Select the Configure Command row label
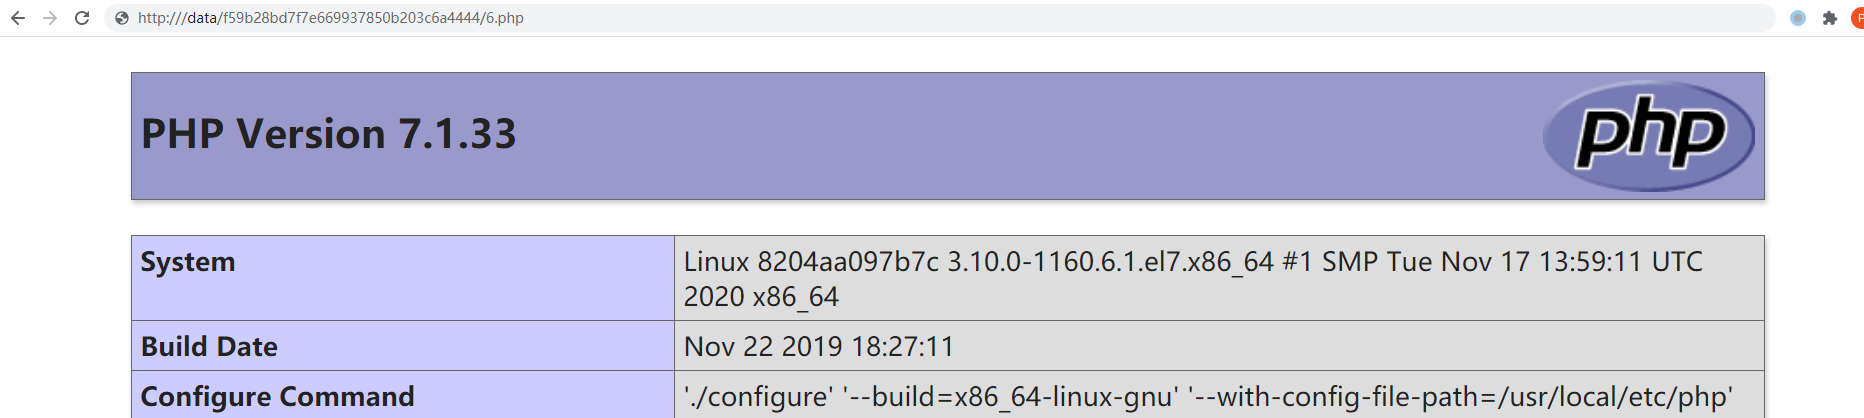Viewport: 1864px width, 418px height. click(277, 397)
